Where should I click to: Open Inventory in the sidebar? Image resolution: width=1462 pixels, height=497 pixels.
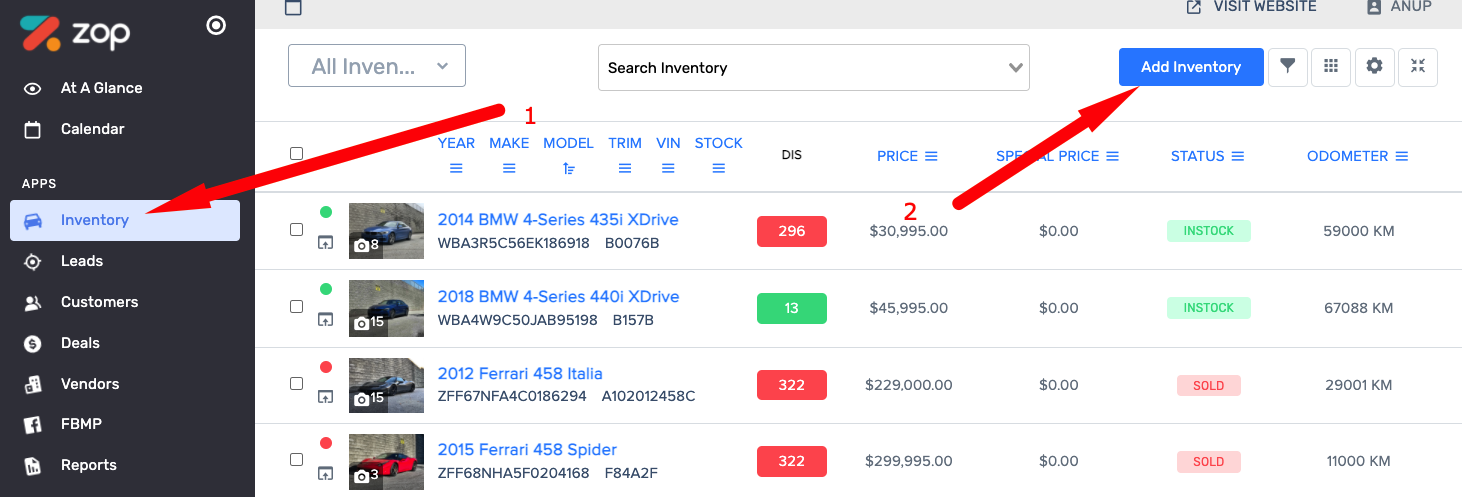[x=125, y=220]
